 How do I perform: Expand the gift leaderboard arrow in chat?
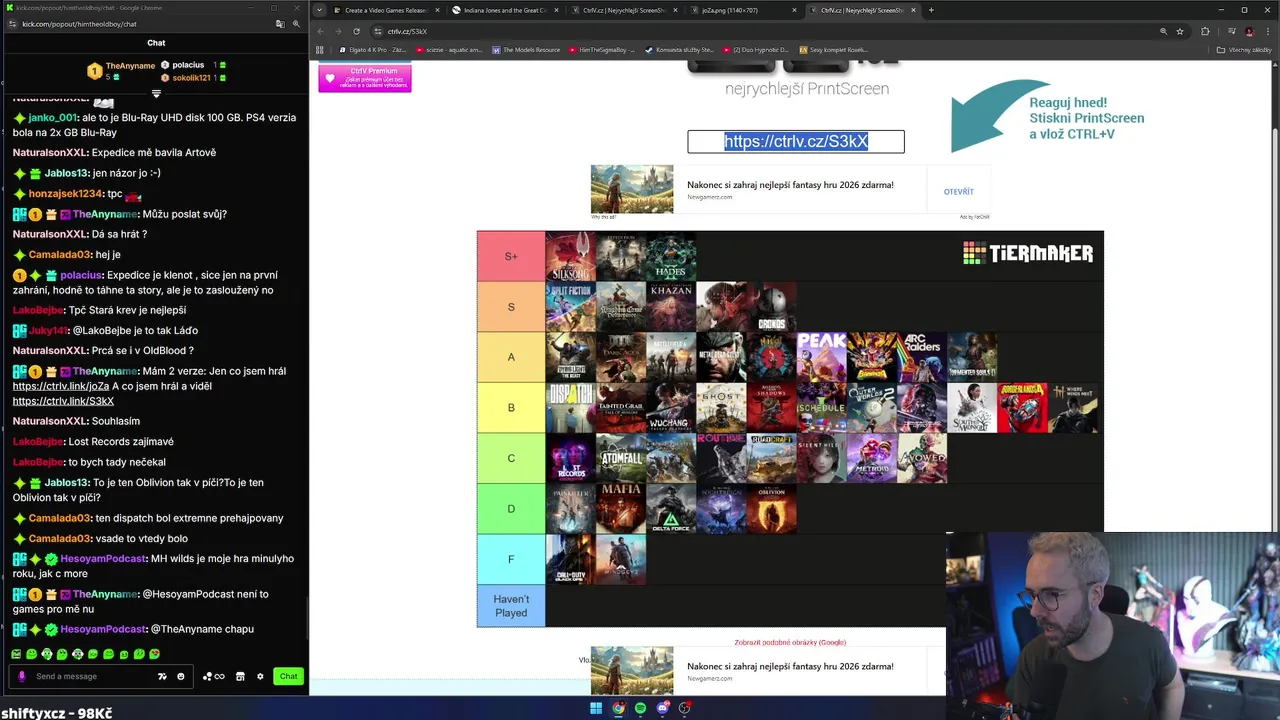tap(156, 93)
